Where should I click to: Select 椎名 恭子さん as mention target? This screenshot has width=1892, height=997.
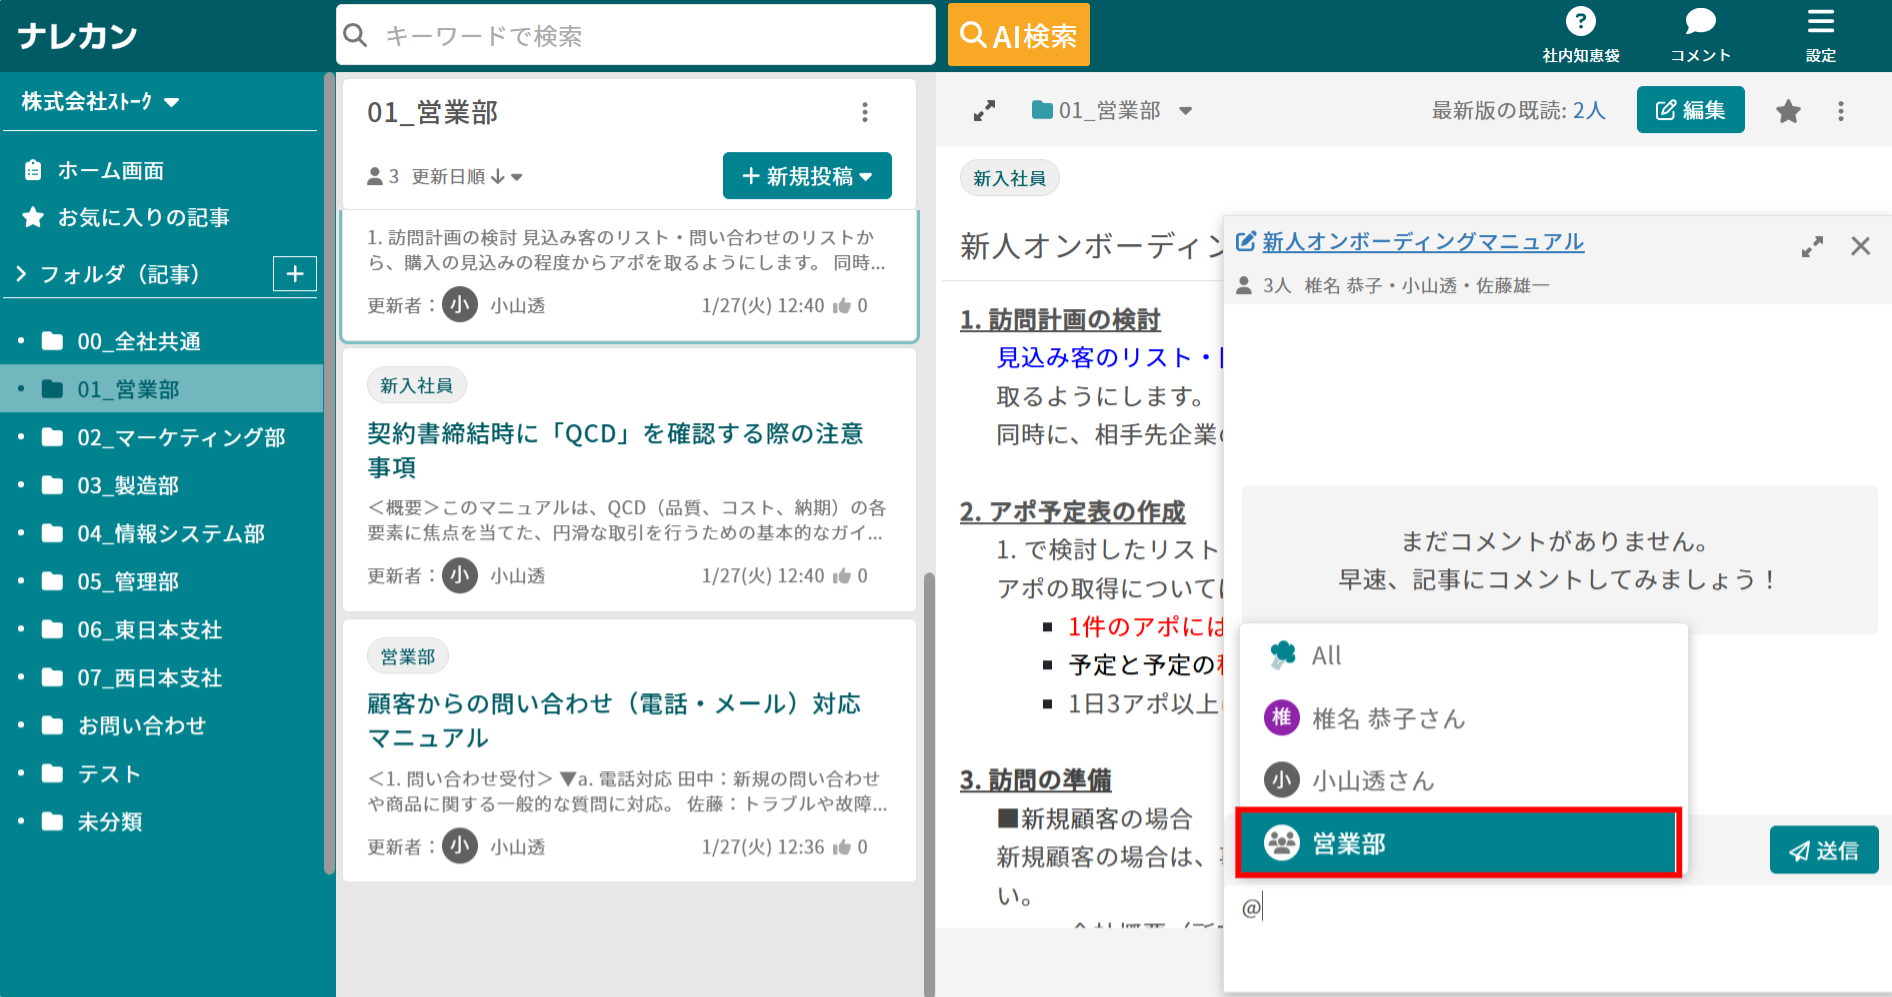tap(1390, 718)
